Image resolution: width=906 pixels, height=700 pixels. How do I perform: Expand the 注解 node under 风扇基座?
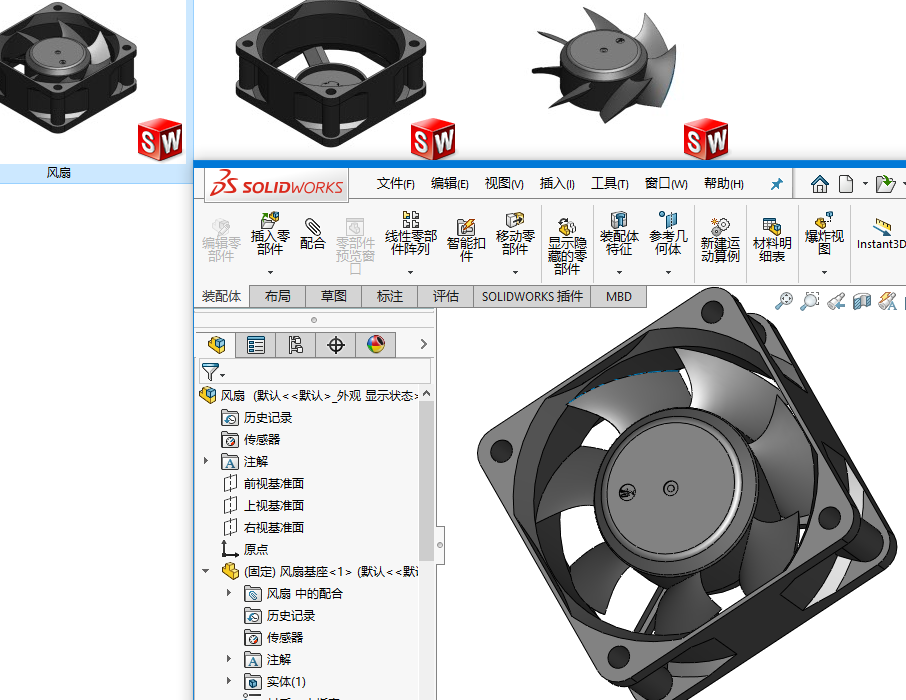229,658
